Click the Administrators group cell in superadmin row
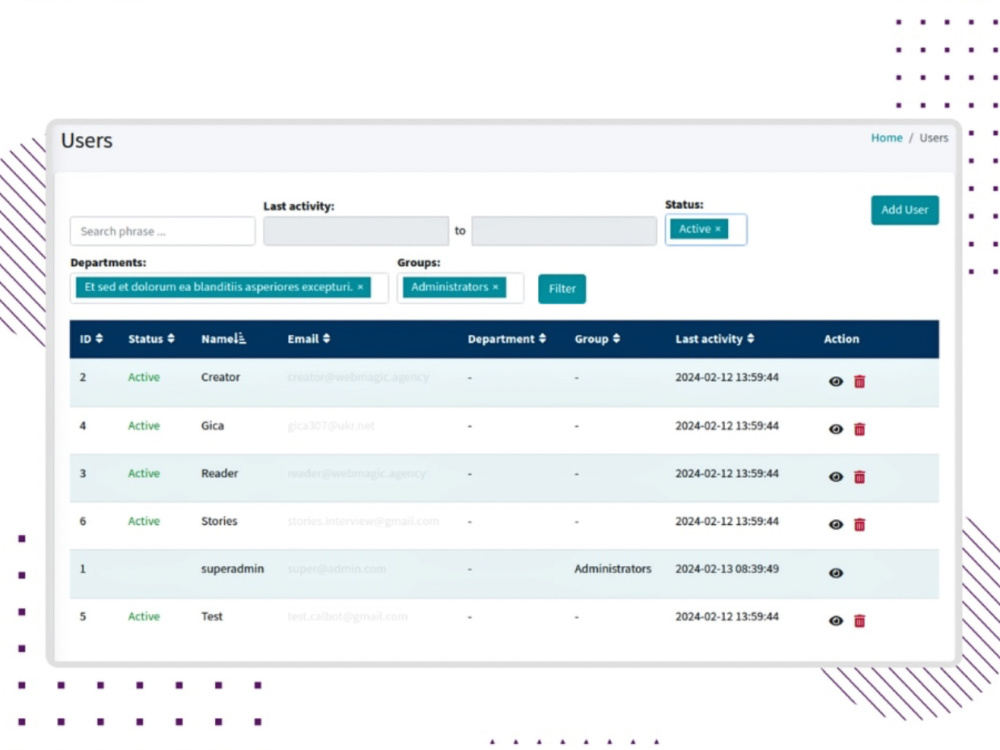The width and height of the screenshot is (1000, 750). (613, 569)
